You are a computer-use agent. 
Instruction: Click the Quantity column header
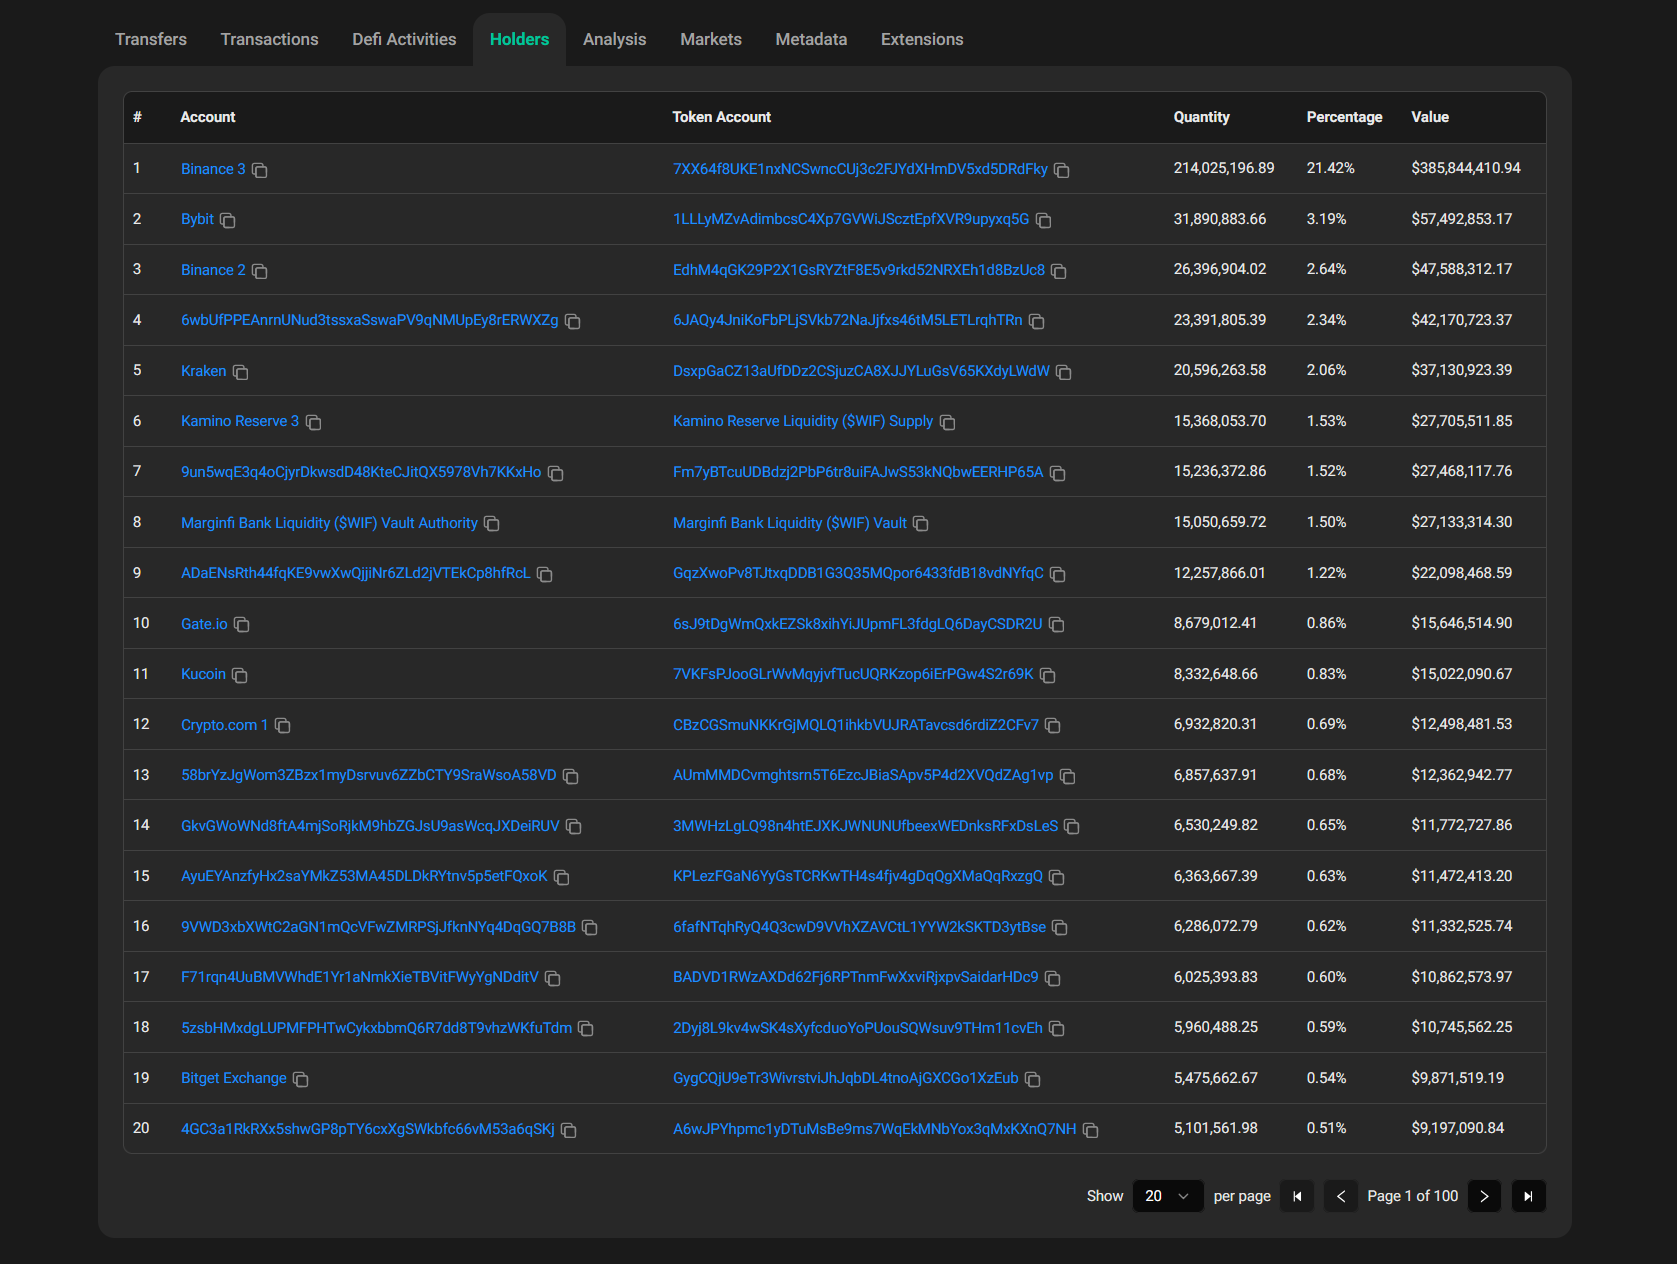[x=1202, y=117]
